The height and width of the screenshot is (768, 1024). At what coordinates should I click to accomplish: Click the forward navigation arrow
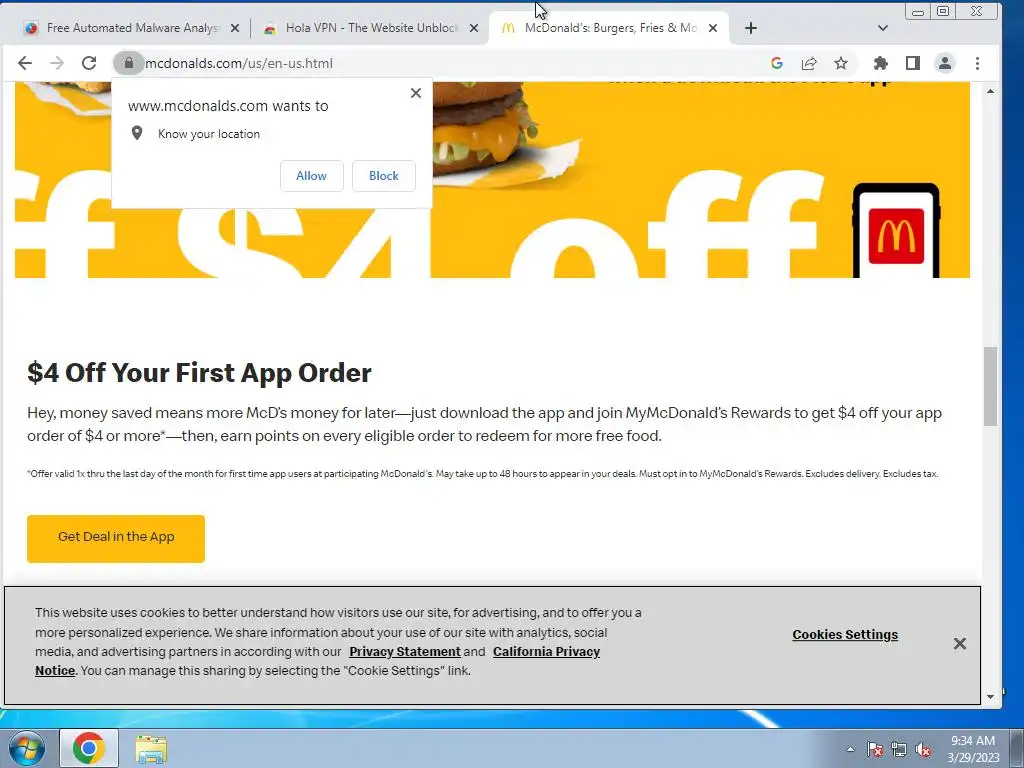[57, 63]
